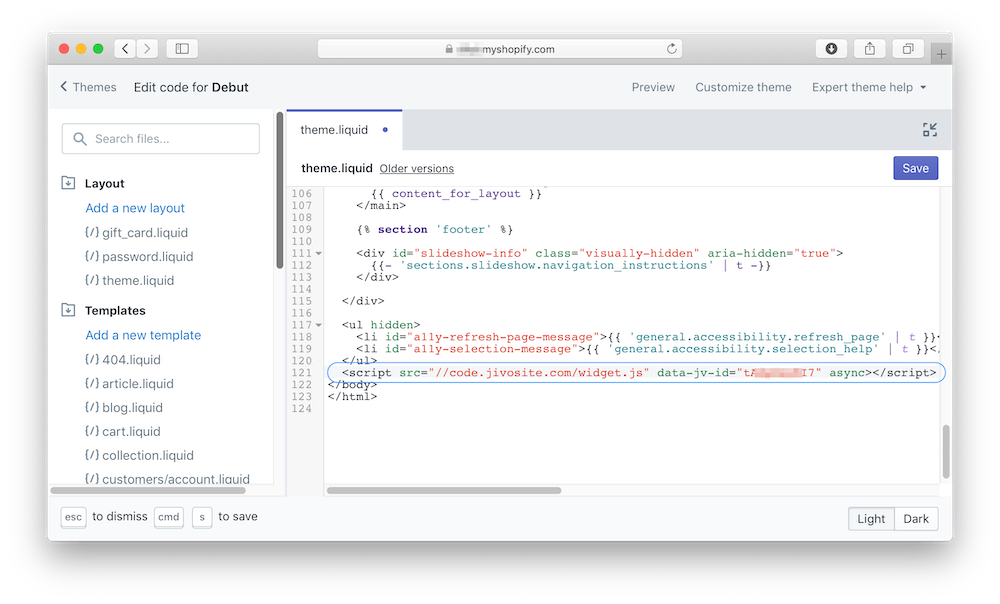This screenshot has width=1000, height=604.
Task: Go back with the Safari back arrow
Action: pyautogui.click(x=125, y=48)
